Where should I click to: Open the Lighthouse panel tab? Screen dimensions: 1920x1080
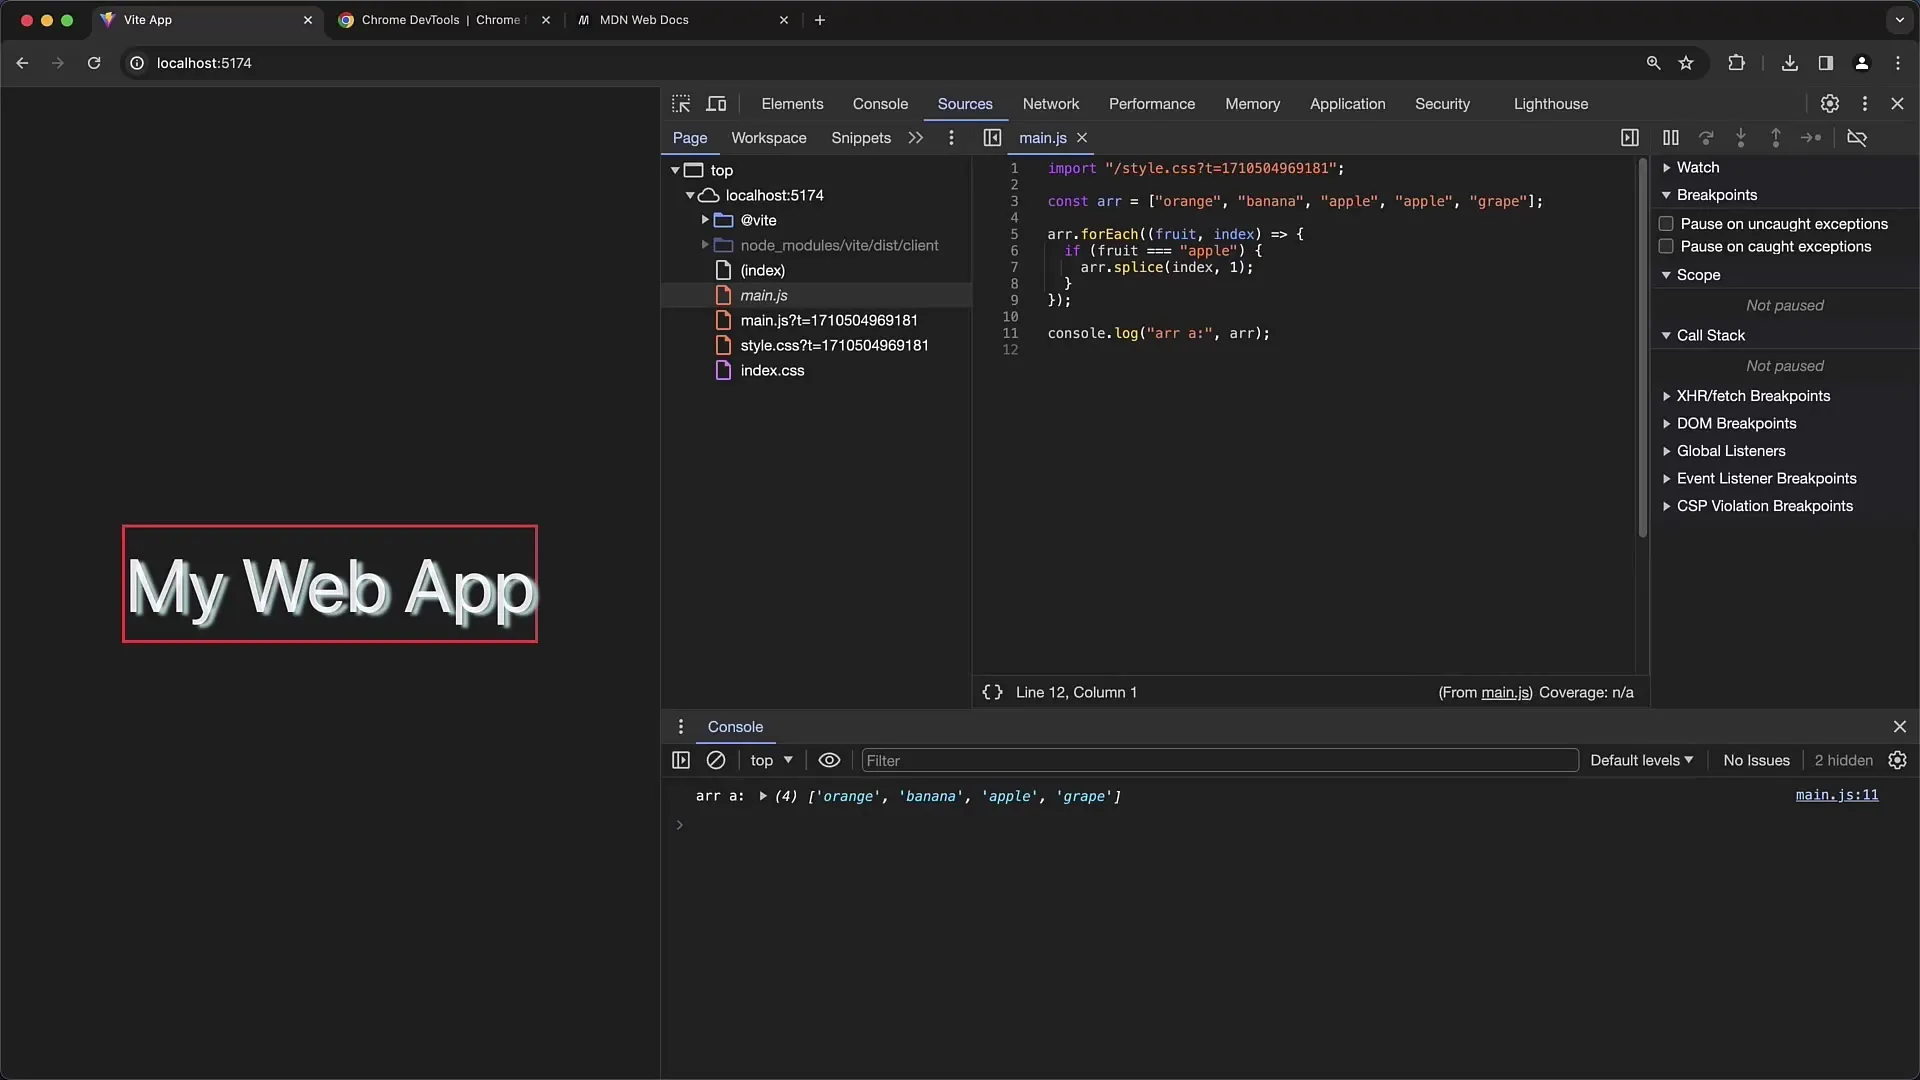[x=1551, y=104]
